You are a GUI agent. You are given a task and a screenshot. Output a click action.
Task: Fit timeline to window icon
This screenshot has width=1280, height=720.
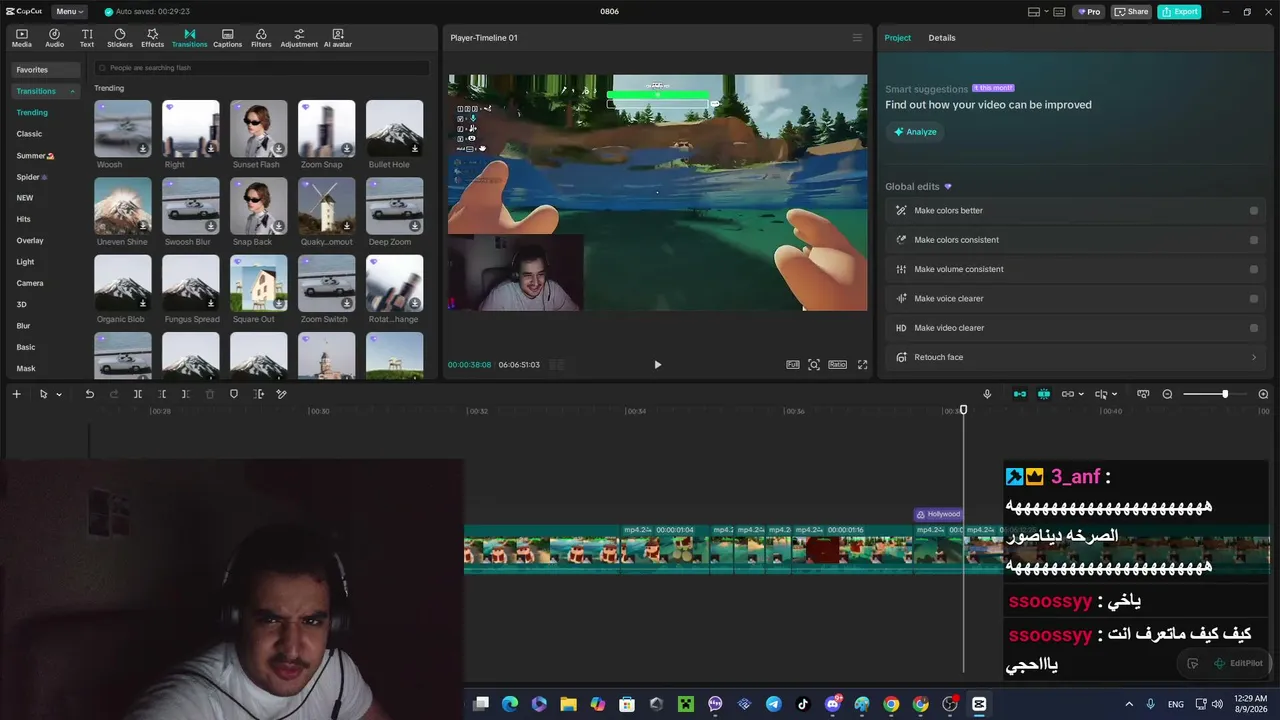coord(1143,394)
